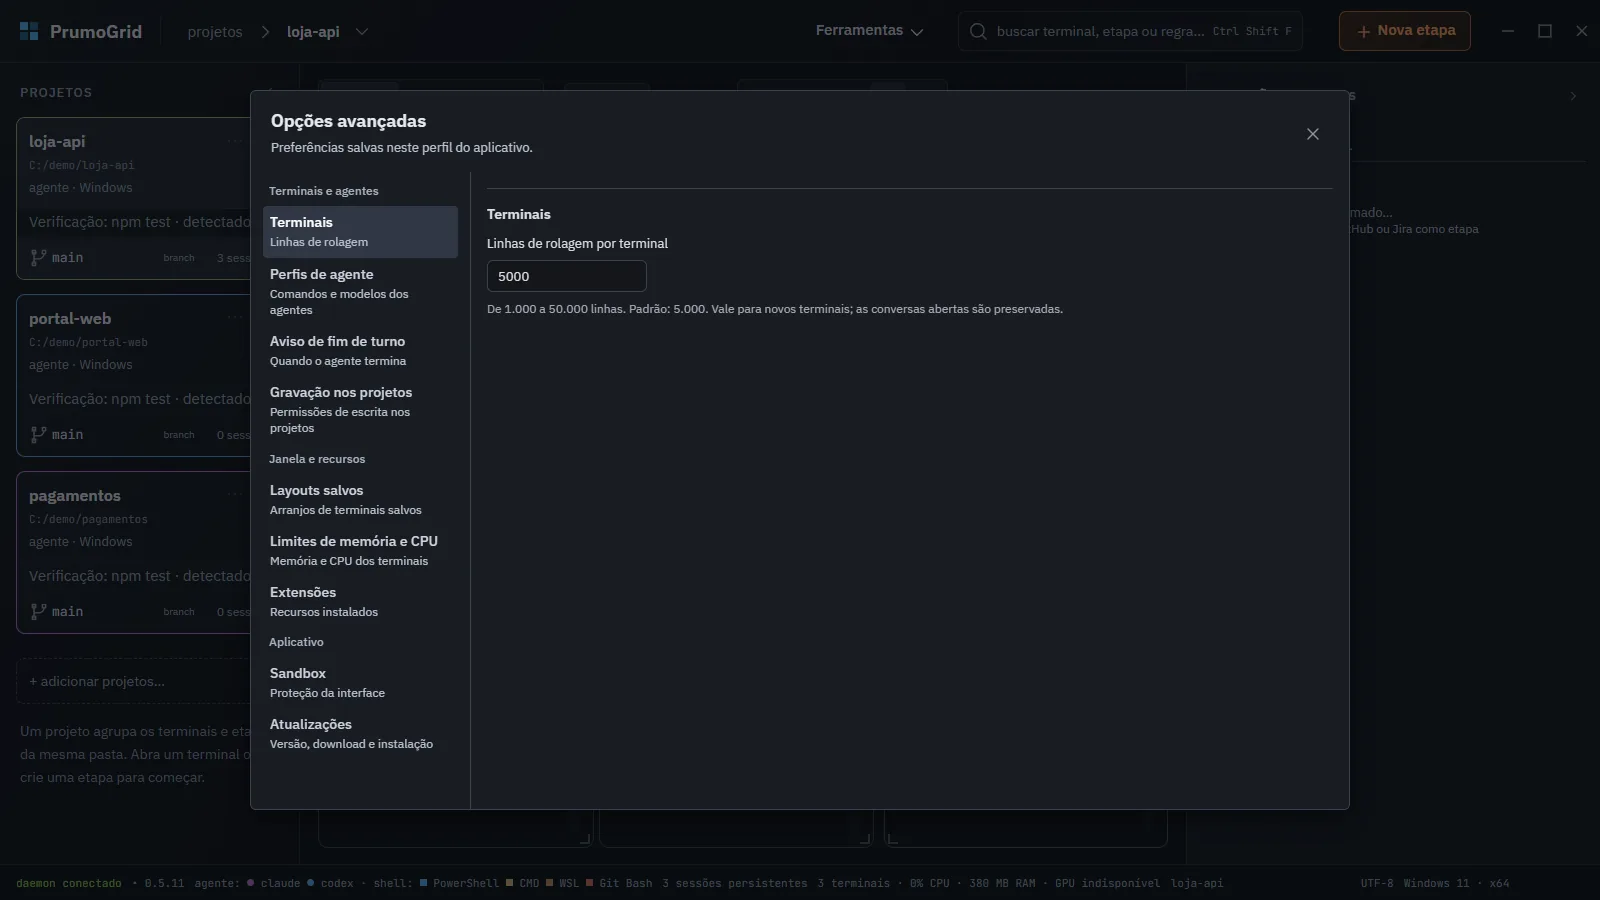Click 3 sessões persistentes status entry
The image size is (1600, 900).
point(735,883)
